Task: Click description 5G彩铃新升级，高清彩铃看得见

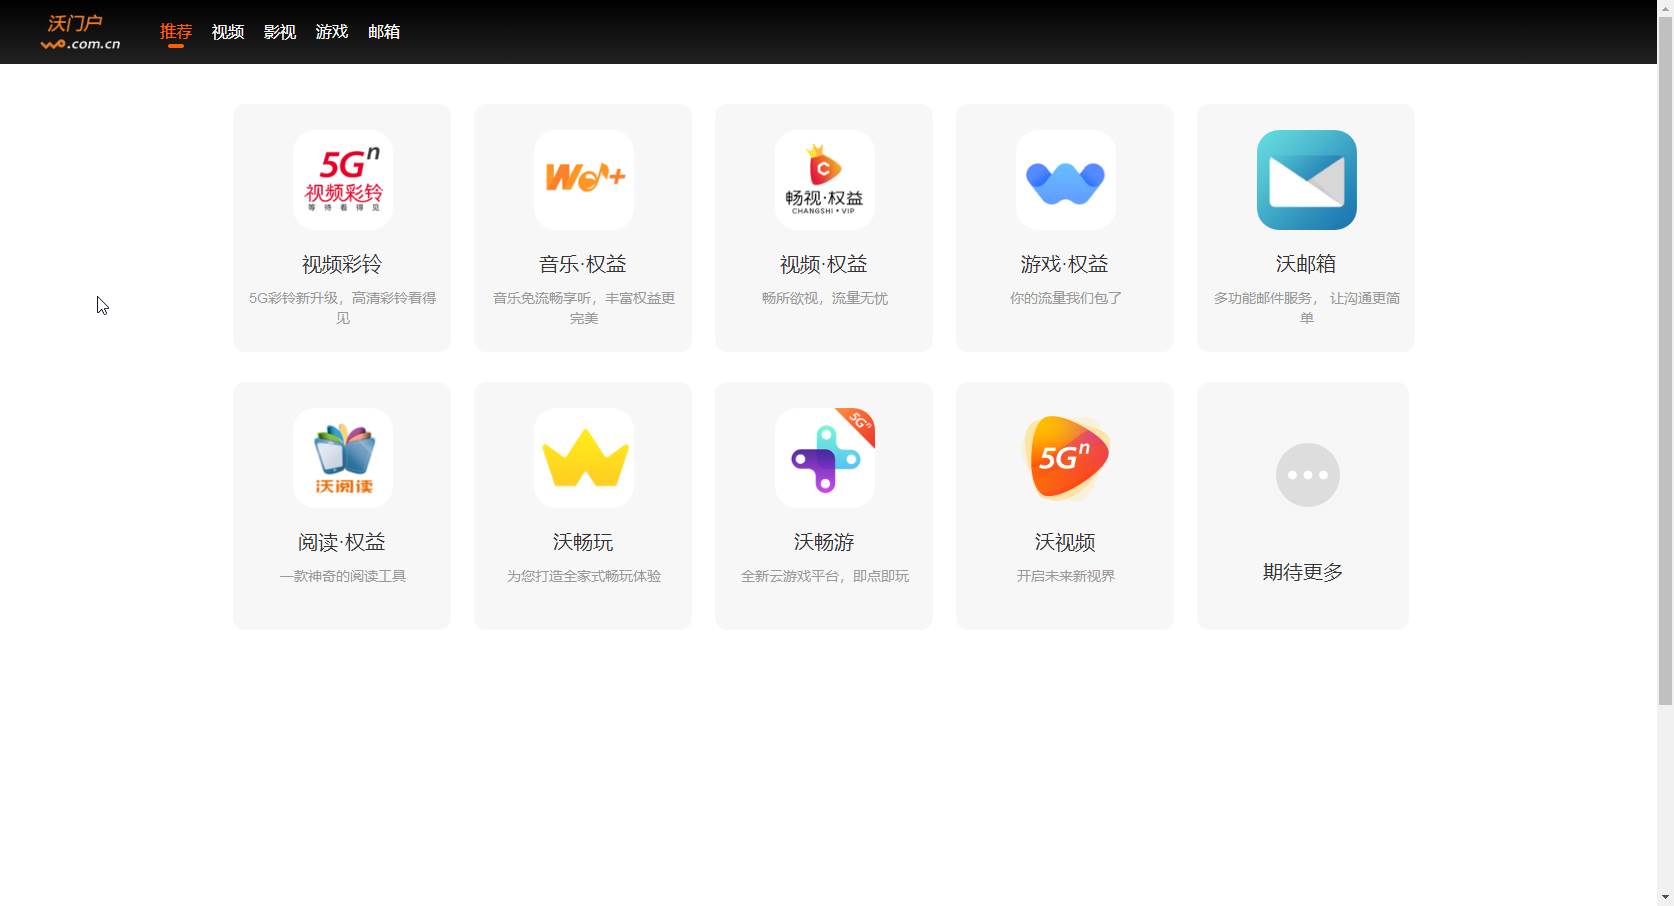Action: coord(342,308)
